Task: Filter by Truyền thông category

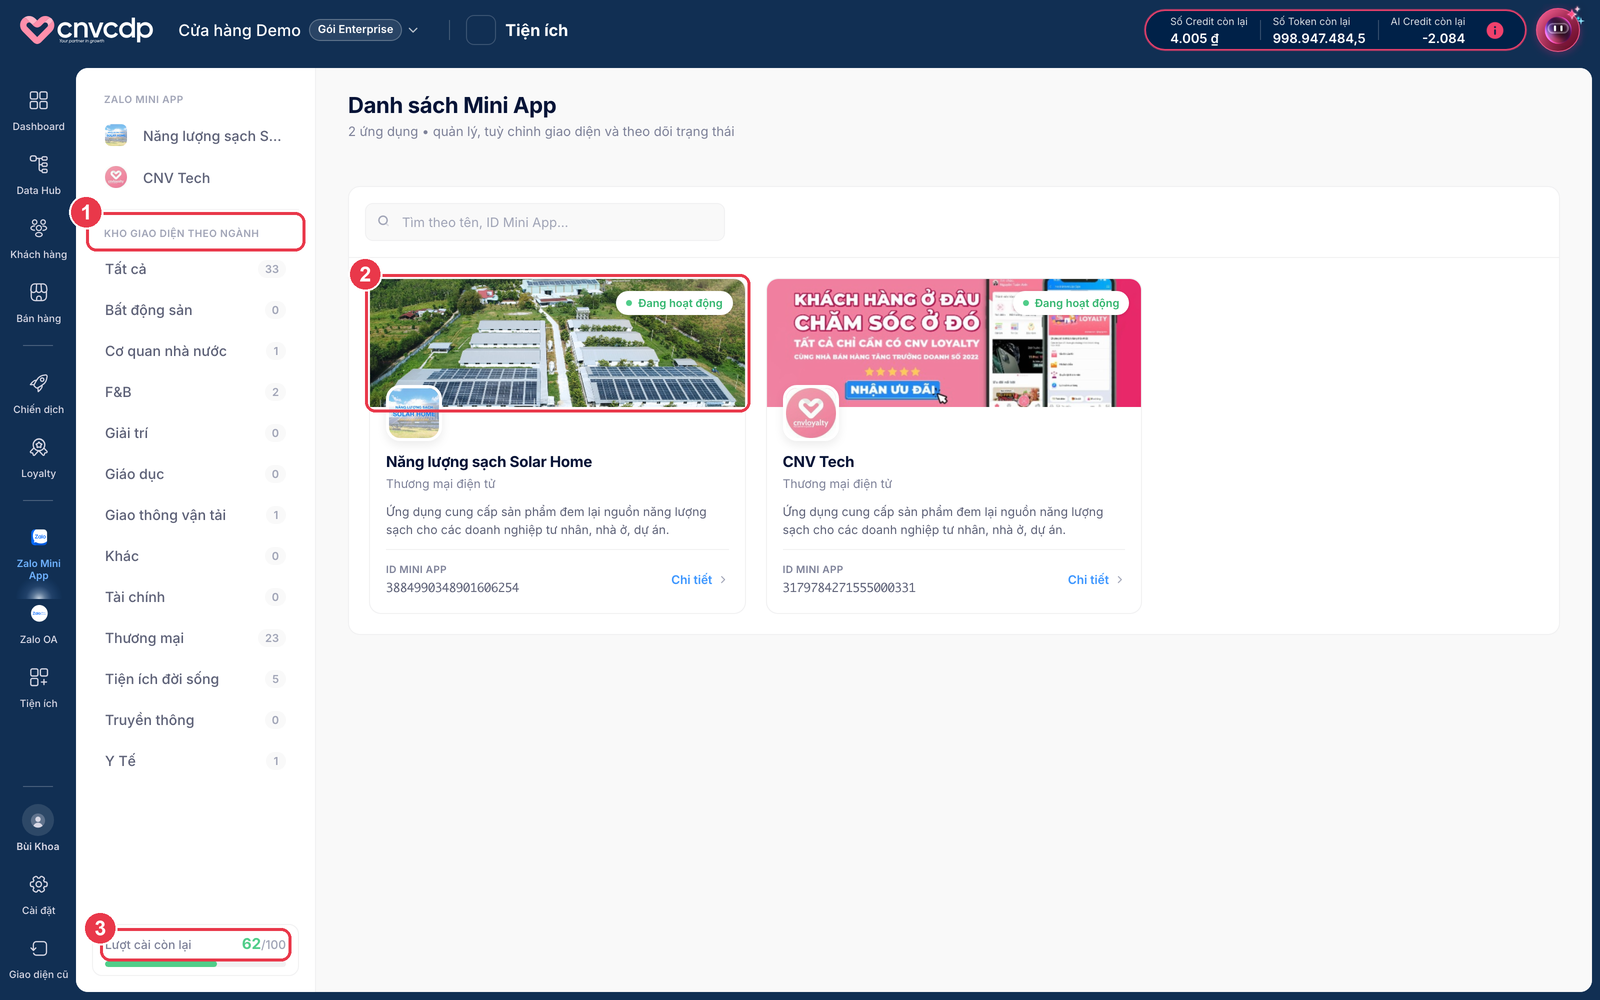Action: tap(195, 720)
